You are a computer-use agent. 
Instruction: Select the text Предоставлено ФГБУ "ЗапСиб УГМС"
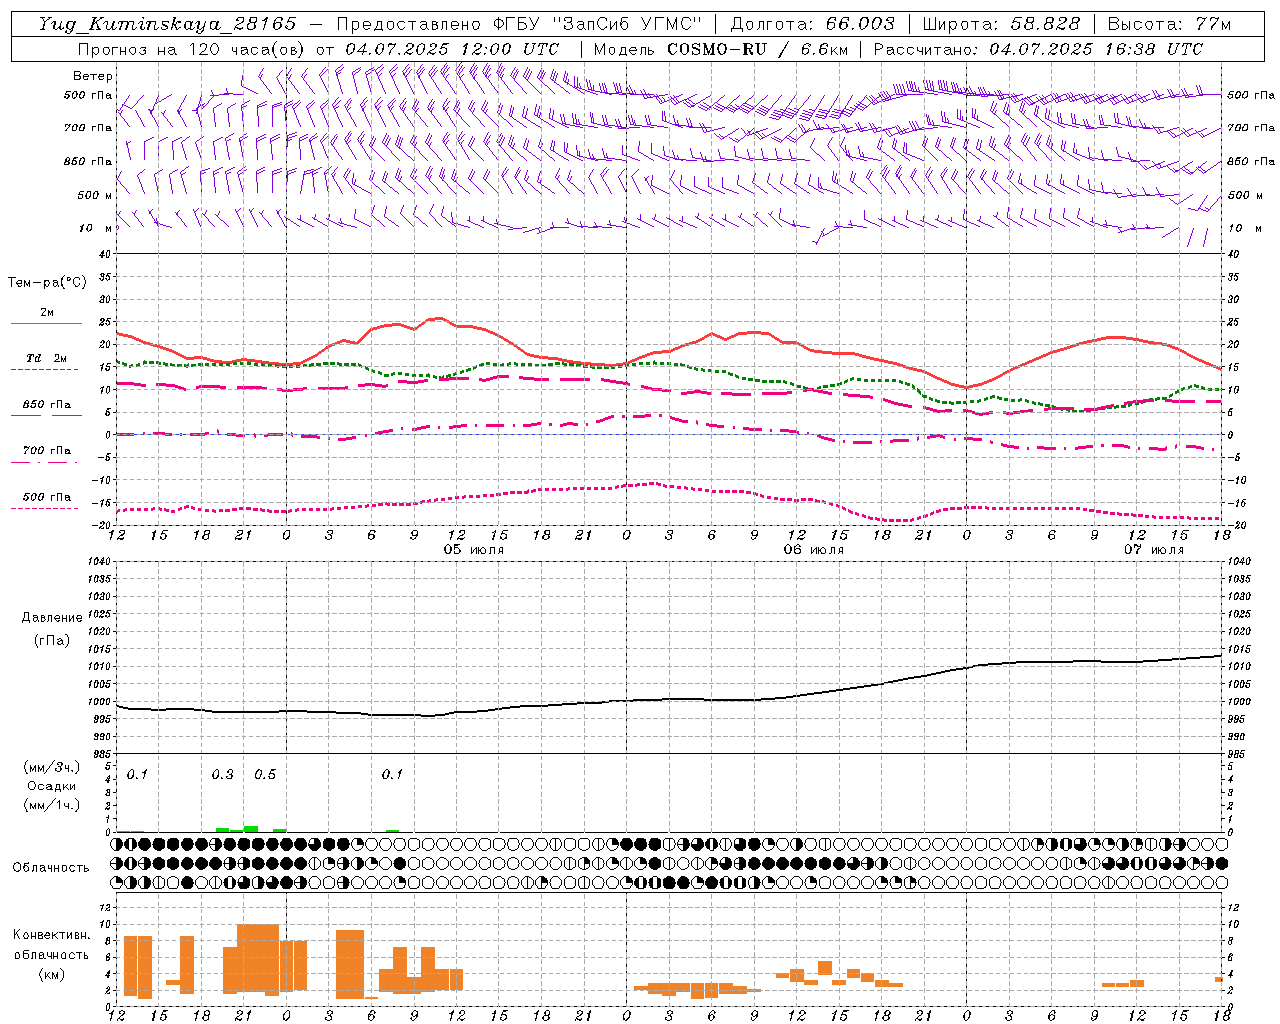(519, 24)
